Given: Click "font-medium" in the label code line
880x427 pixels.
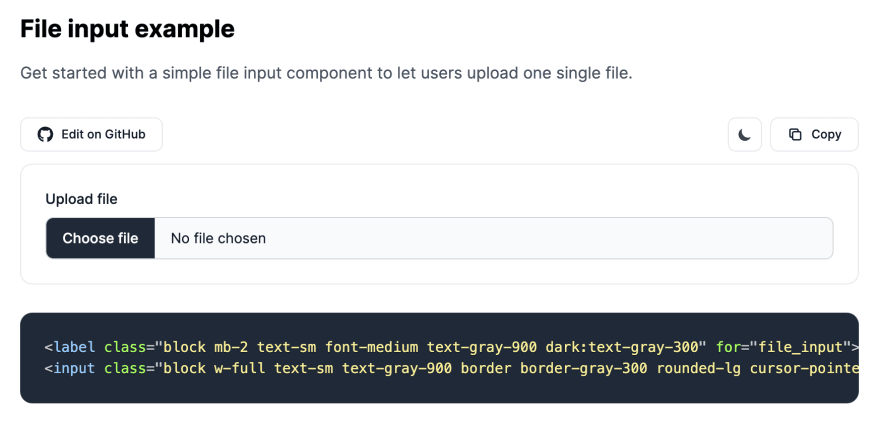Looking at the screenshot, I should click(372, 347).
